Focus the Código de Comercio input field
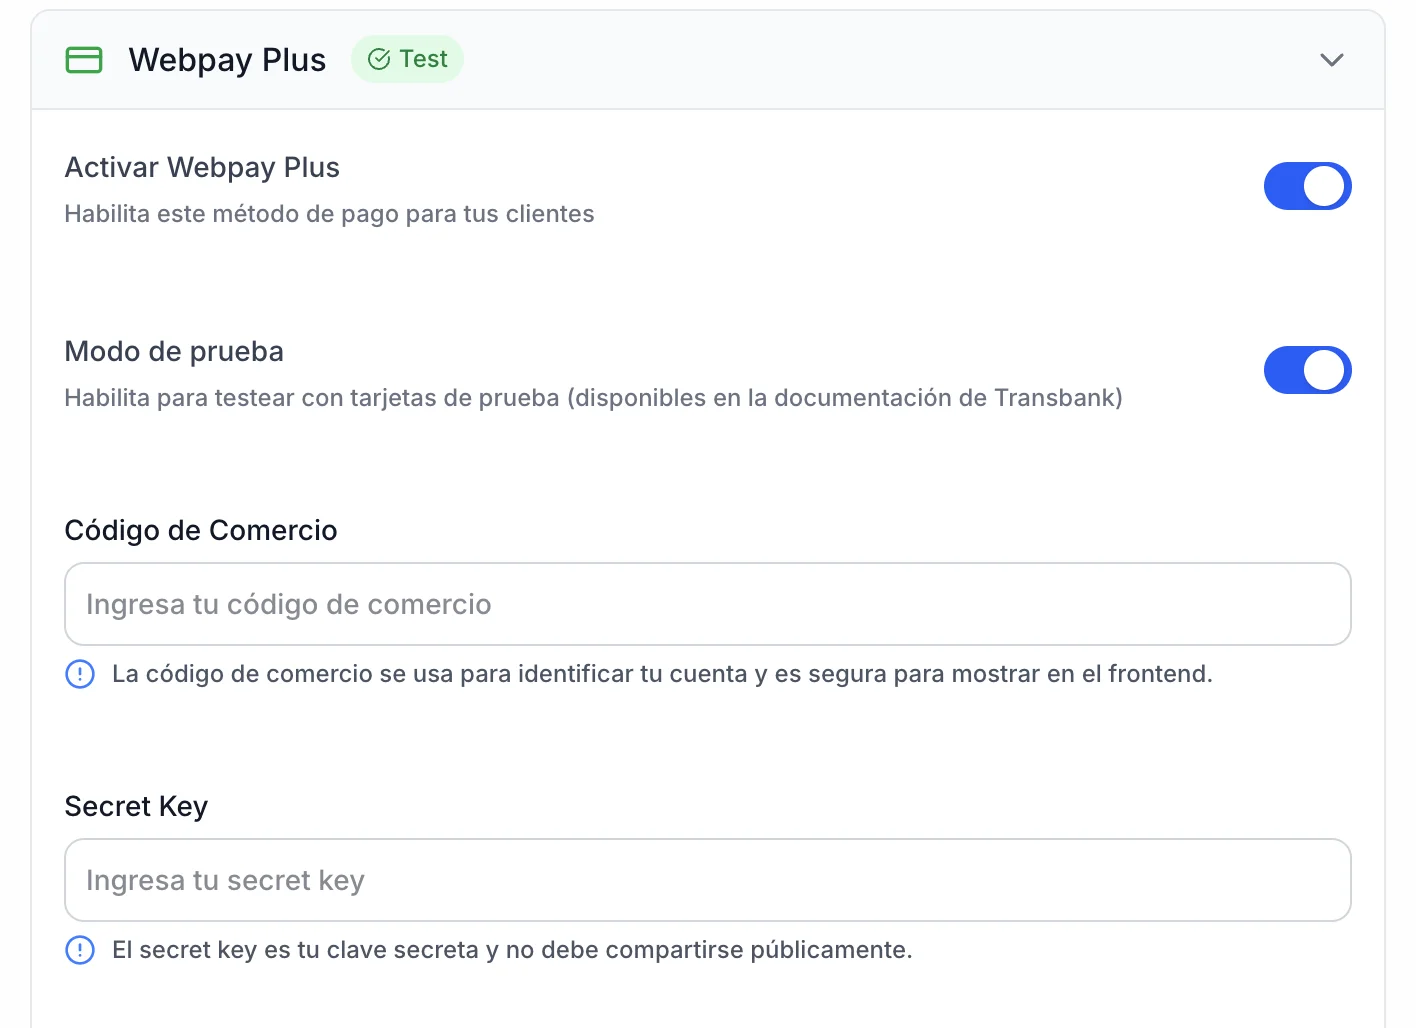The image size is (1416, 1028). pos(707,604)
